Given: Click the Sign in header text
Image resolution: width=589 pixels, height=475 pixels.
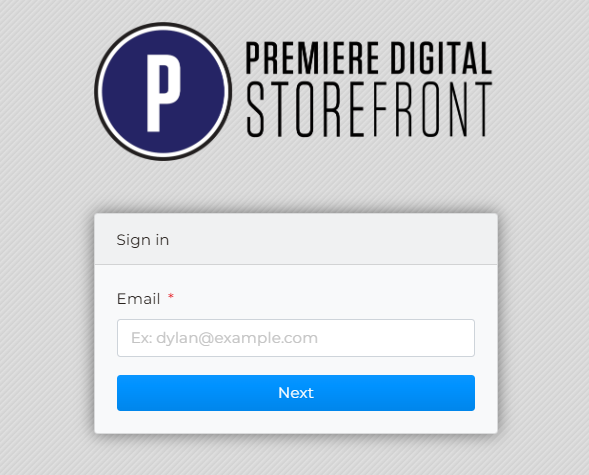Looking at the screenshot, I should pos(143,240).
